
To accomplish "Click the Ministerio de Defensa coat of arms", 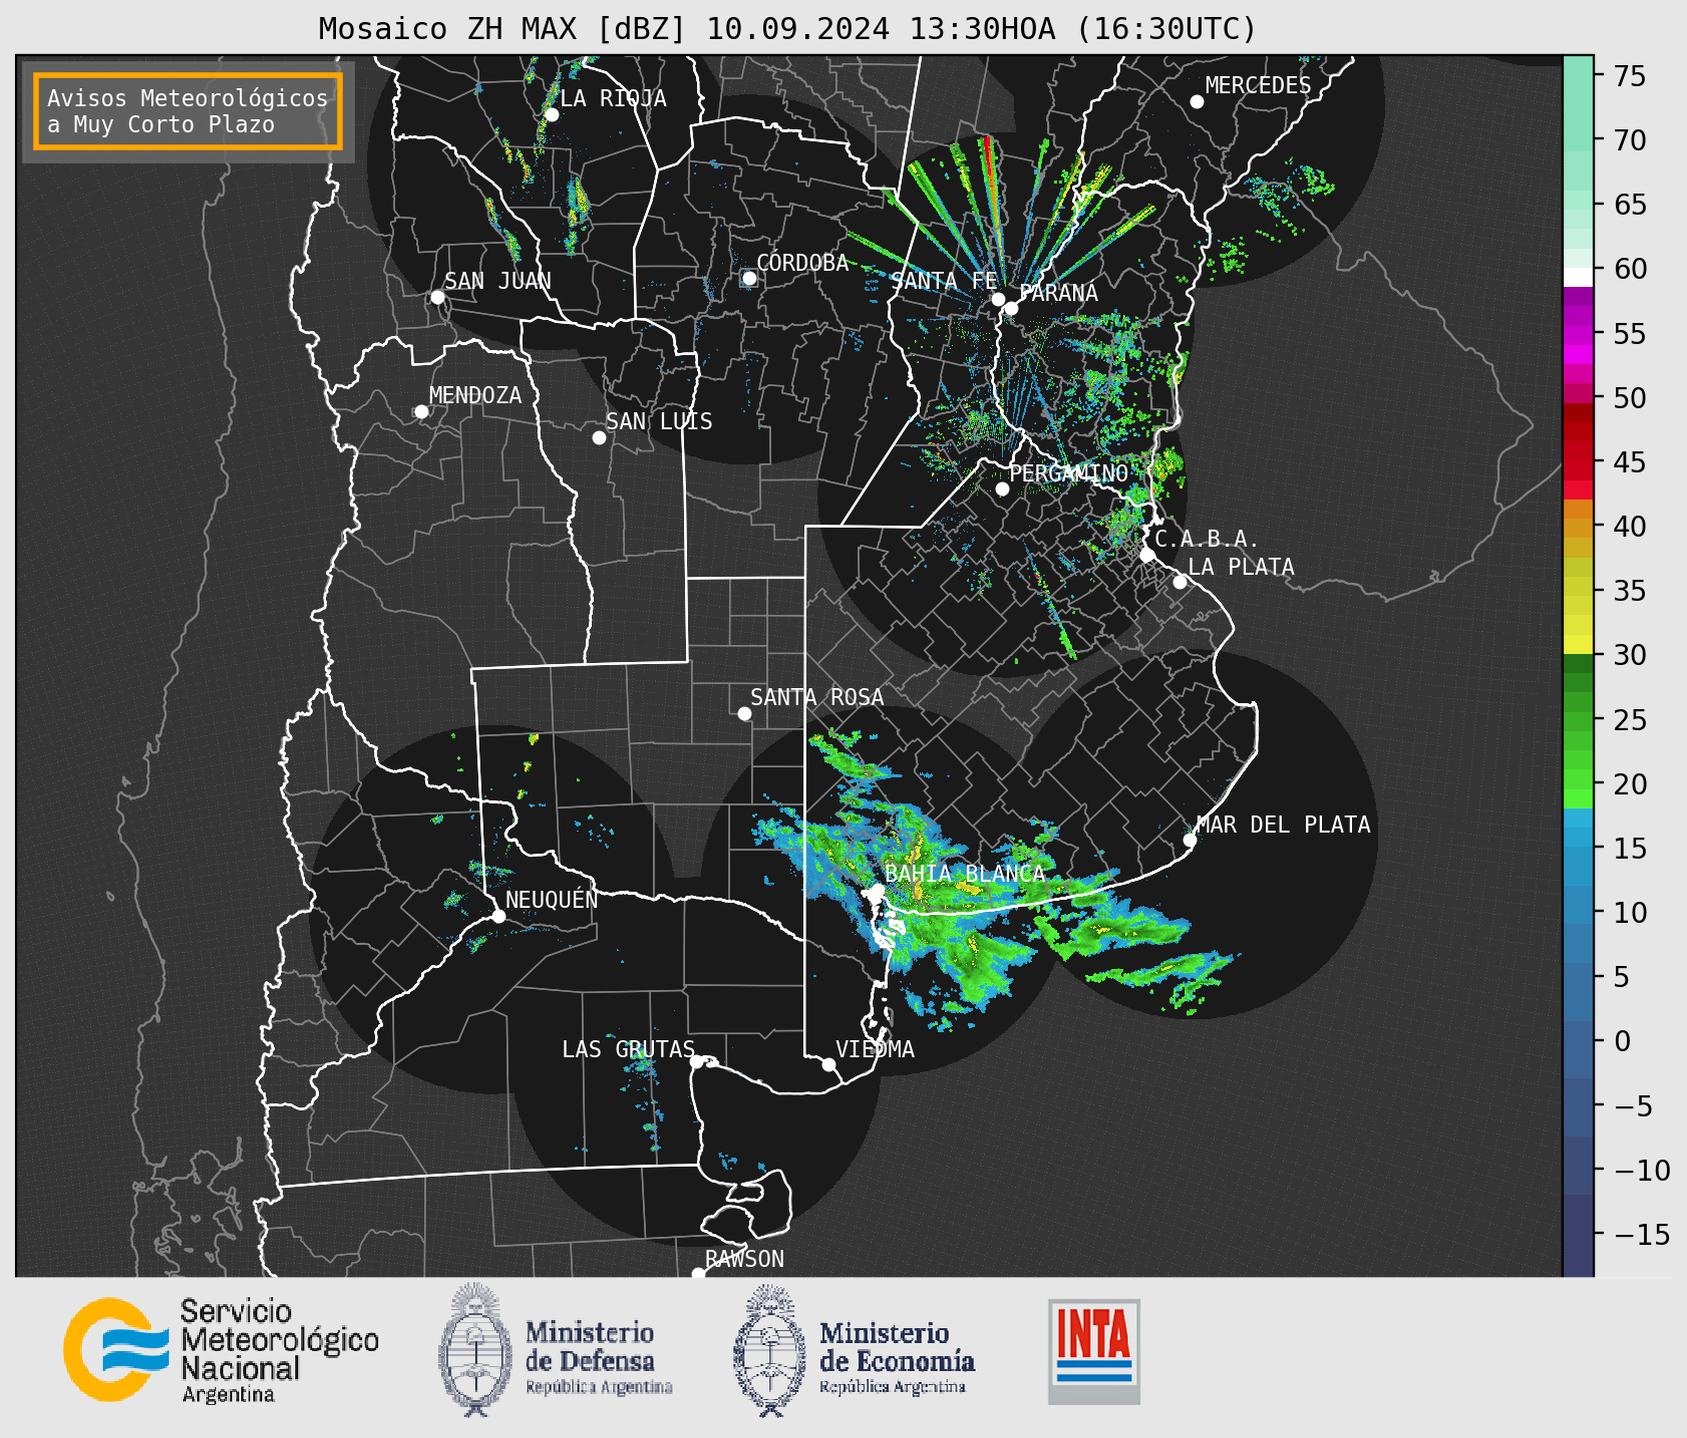I will 475,1349.
